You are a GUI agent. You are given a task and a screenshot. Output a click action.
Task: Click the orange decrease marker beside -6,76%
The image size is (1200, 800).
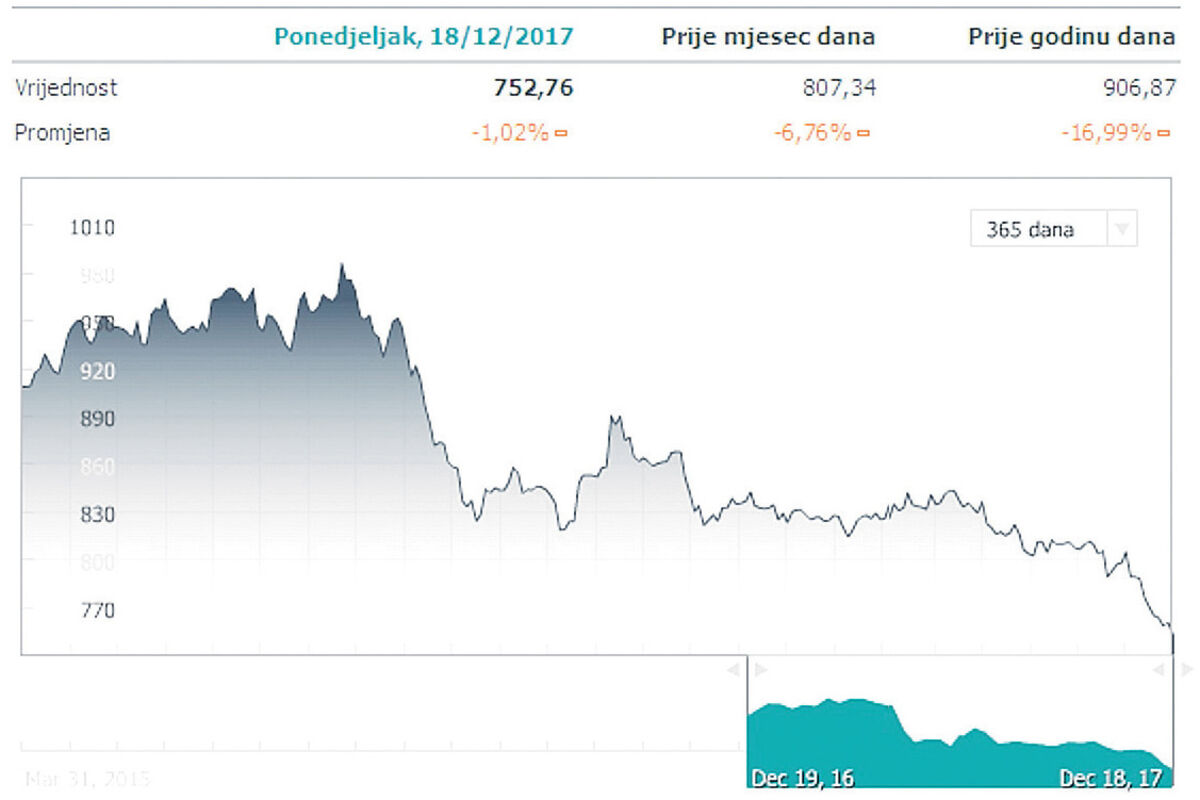coord(863,133)
